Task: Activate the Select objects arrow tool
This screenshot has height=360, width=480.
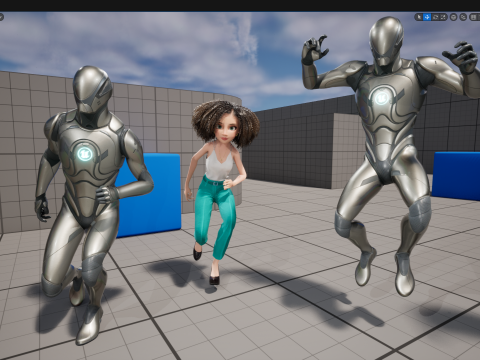Action: 419,17
